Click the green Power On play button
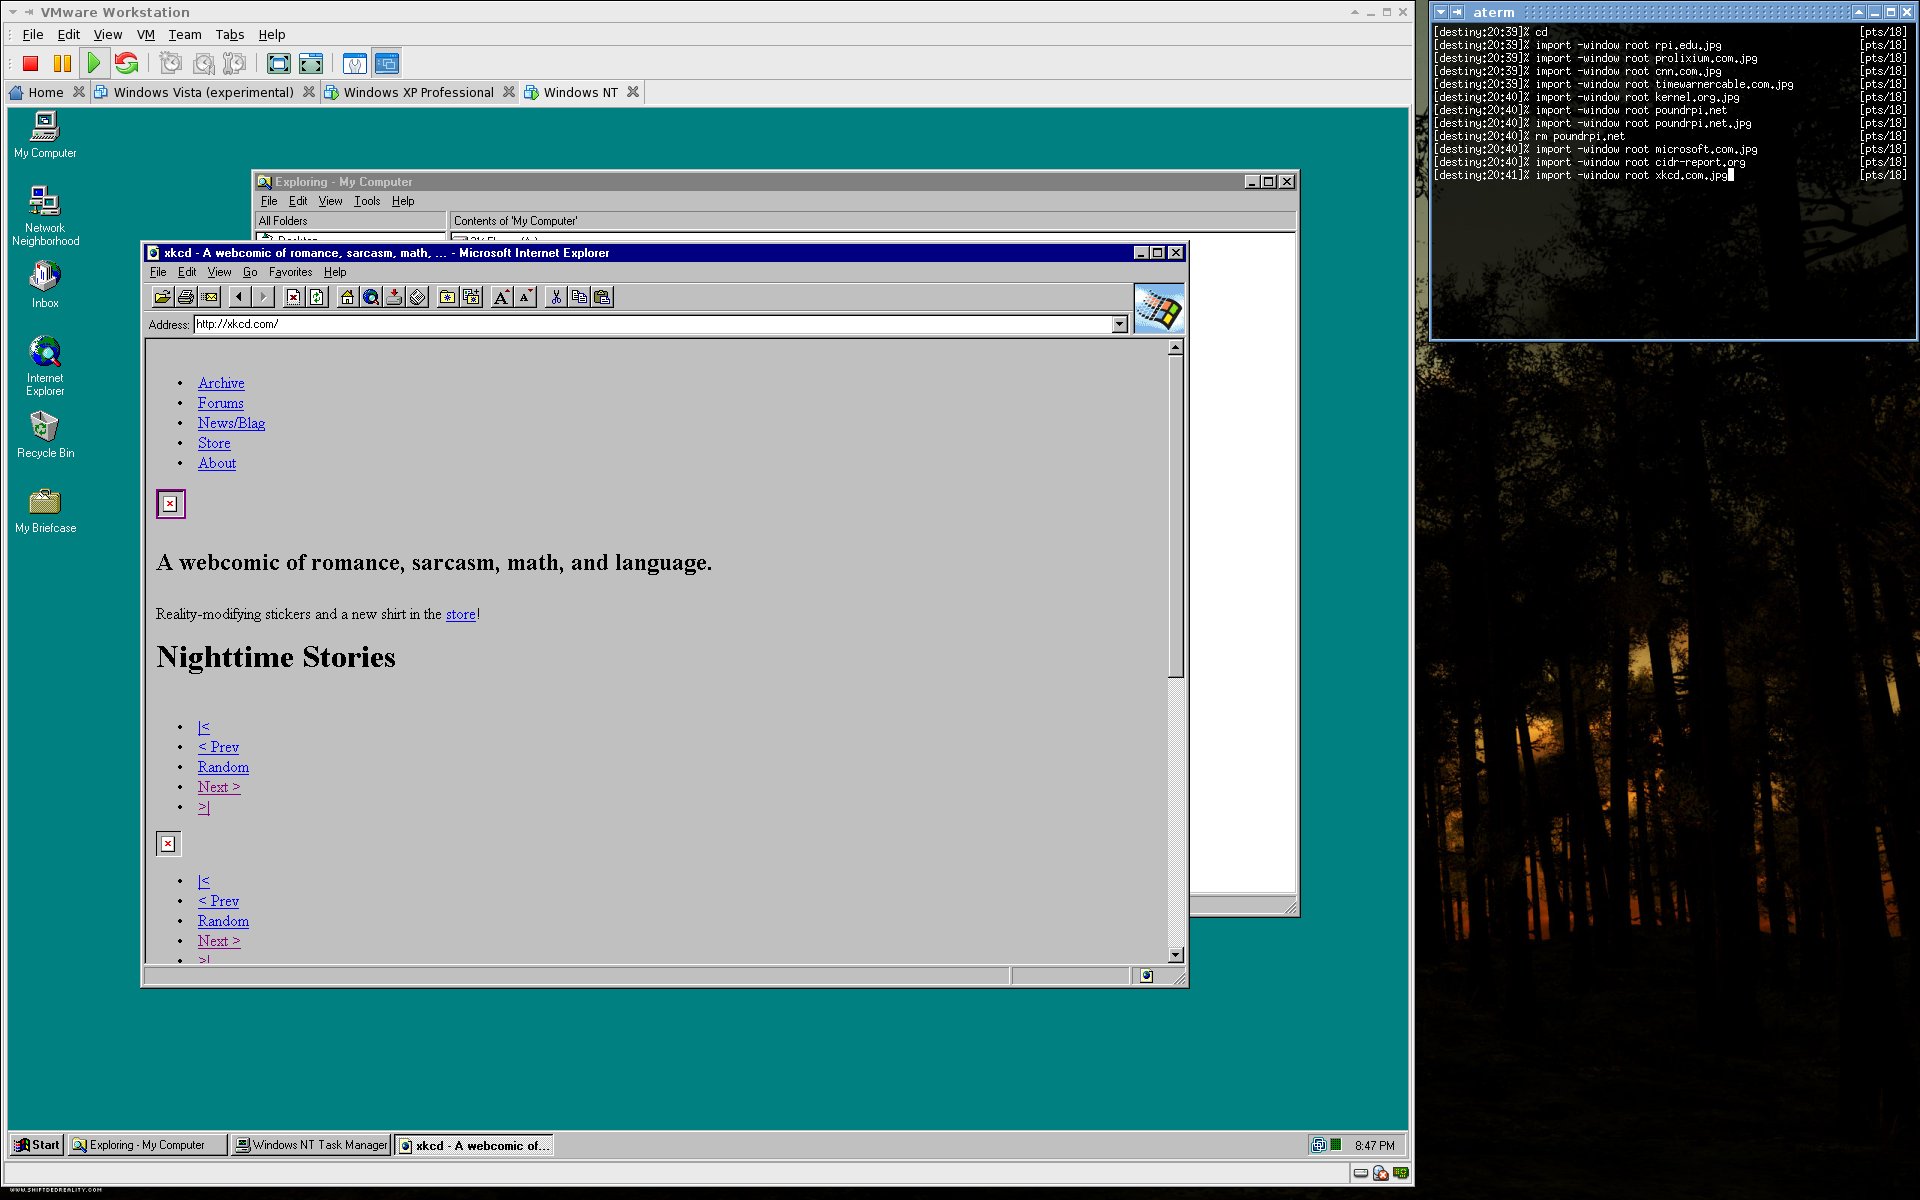 (94, 64)
